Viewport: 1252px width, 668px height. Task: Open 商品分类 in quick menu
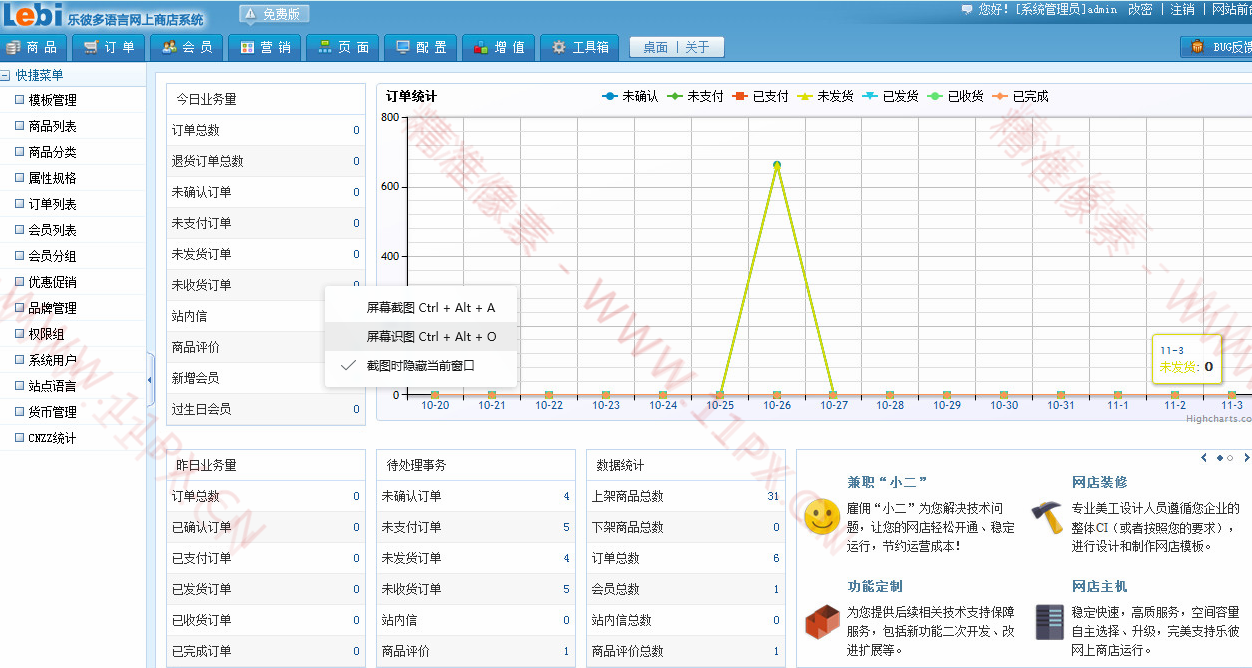tap(52, 152)
